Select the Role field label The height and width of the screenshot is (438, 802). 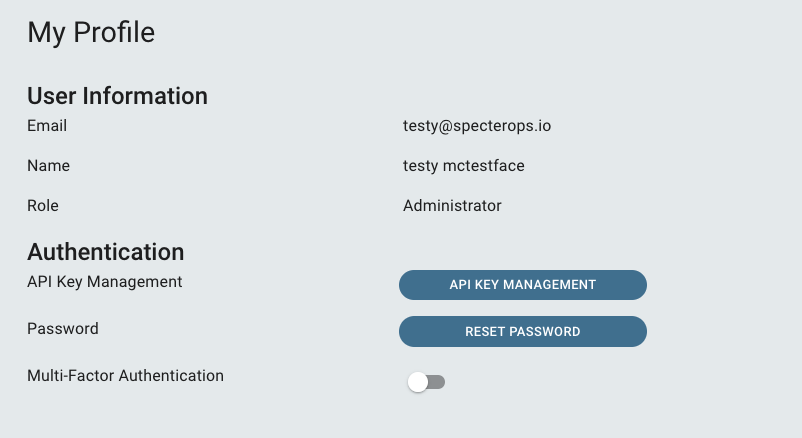tap(43, 206)
